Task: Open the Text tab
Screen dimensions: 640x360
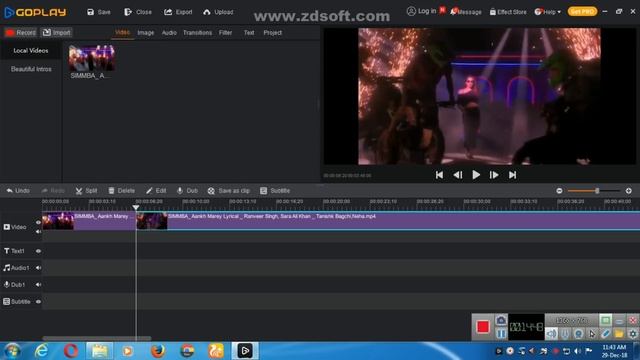Action: click(x=249, y=33)
